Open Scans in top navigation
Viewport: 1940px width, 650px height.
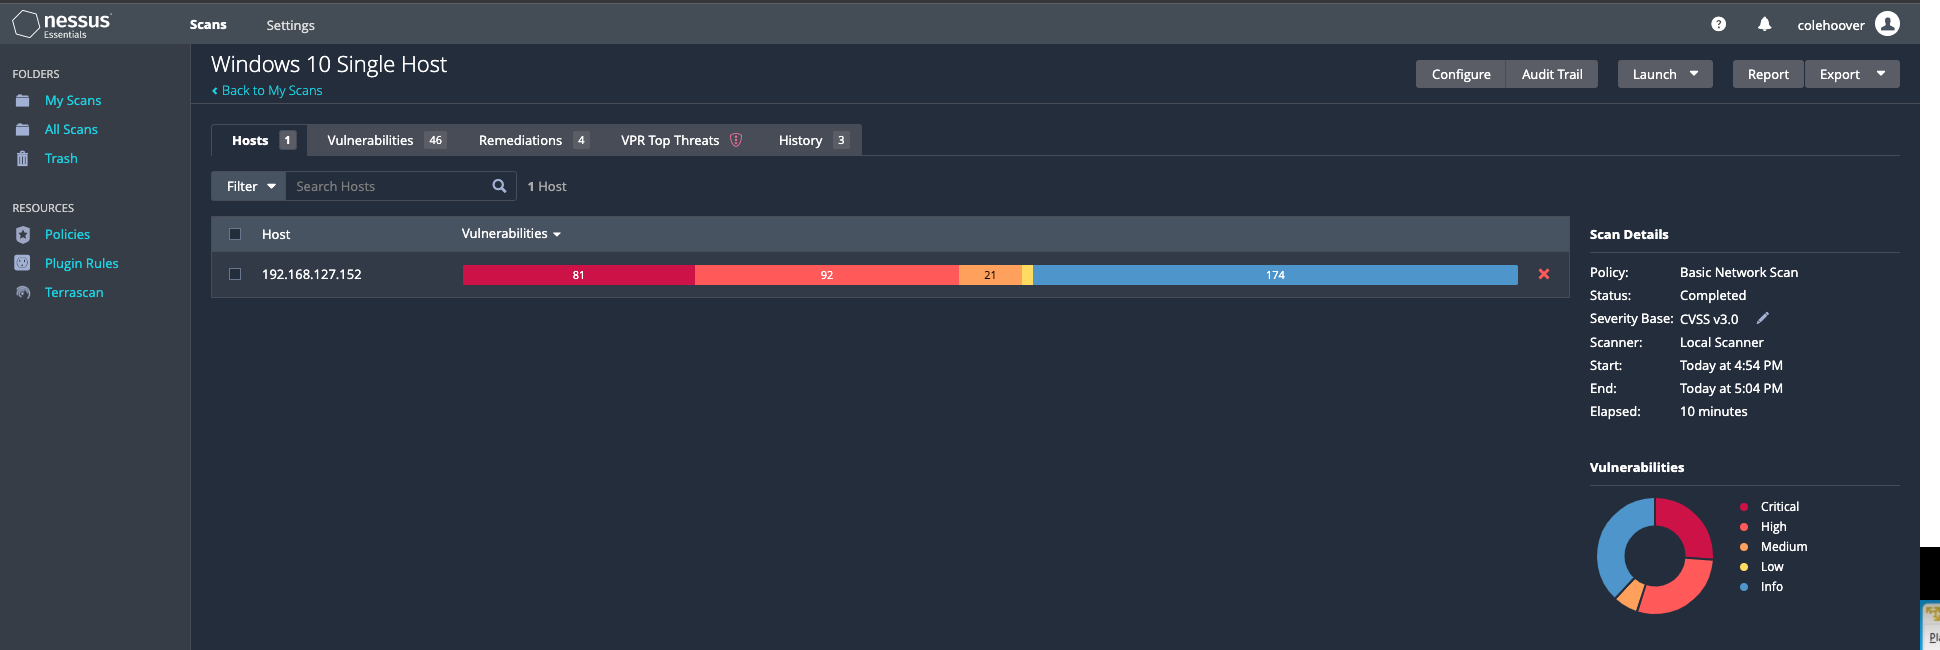point(208,25)
